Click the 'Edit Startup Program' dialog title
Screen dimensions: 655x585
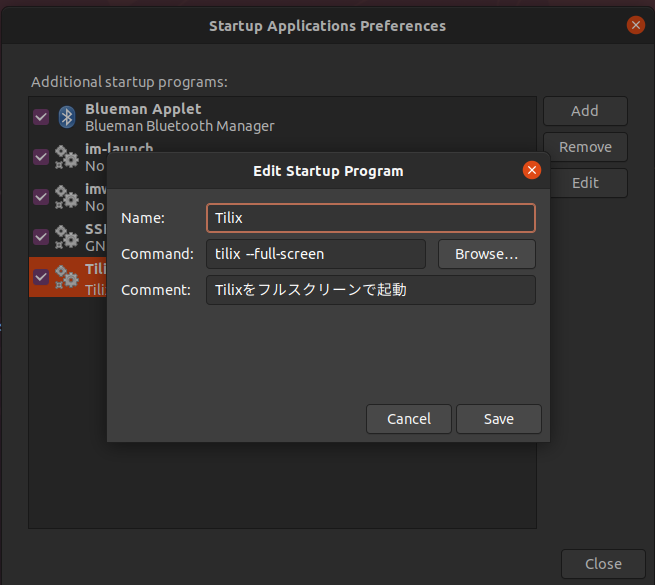click(328, 171)
